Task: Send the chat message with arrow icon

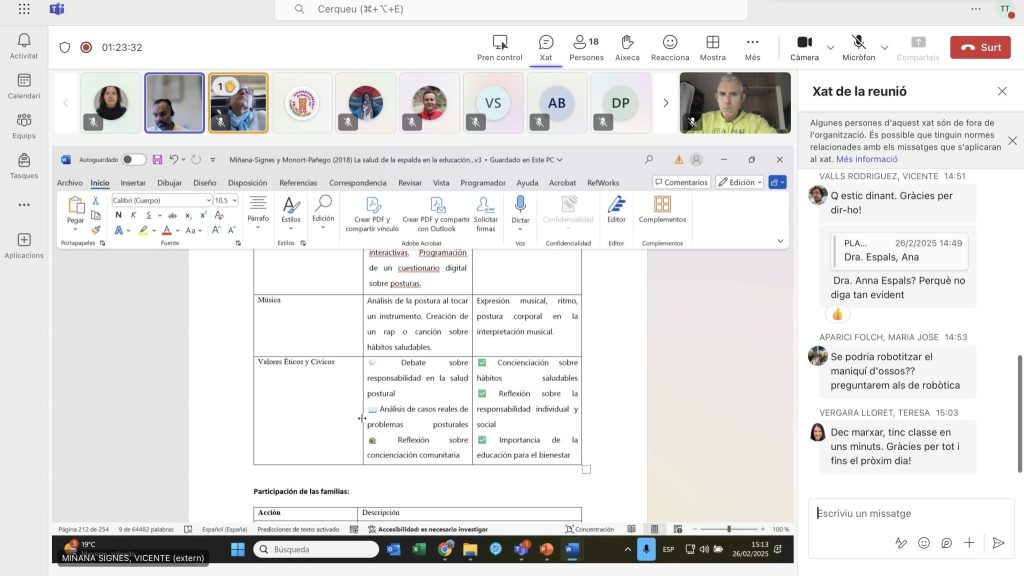Action: [x=997, y=543]
